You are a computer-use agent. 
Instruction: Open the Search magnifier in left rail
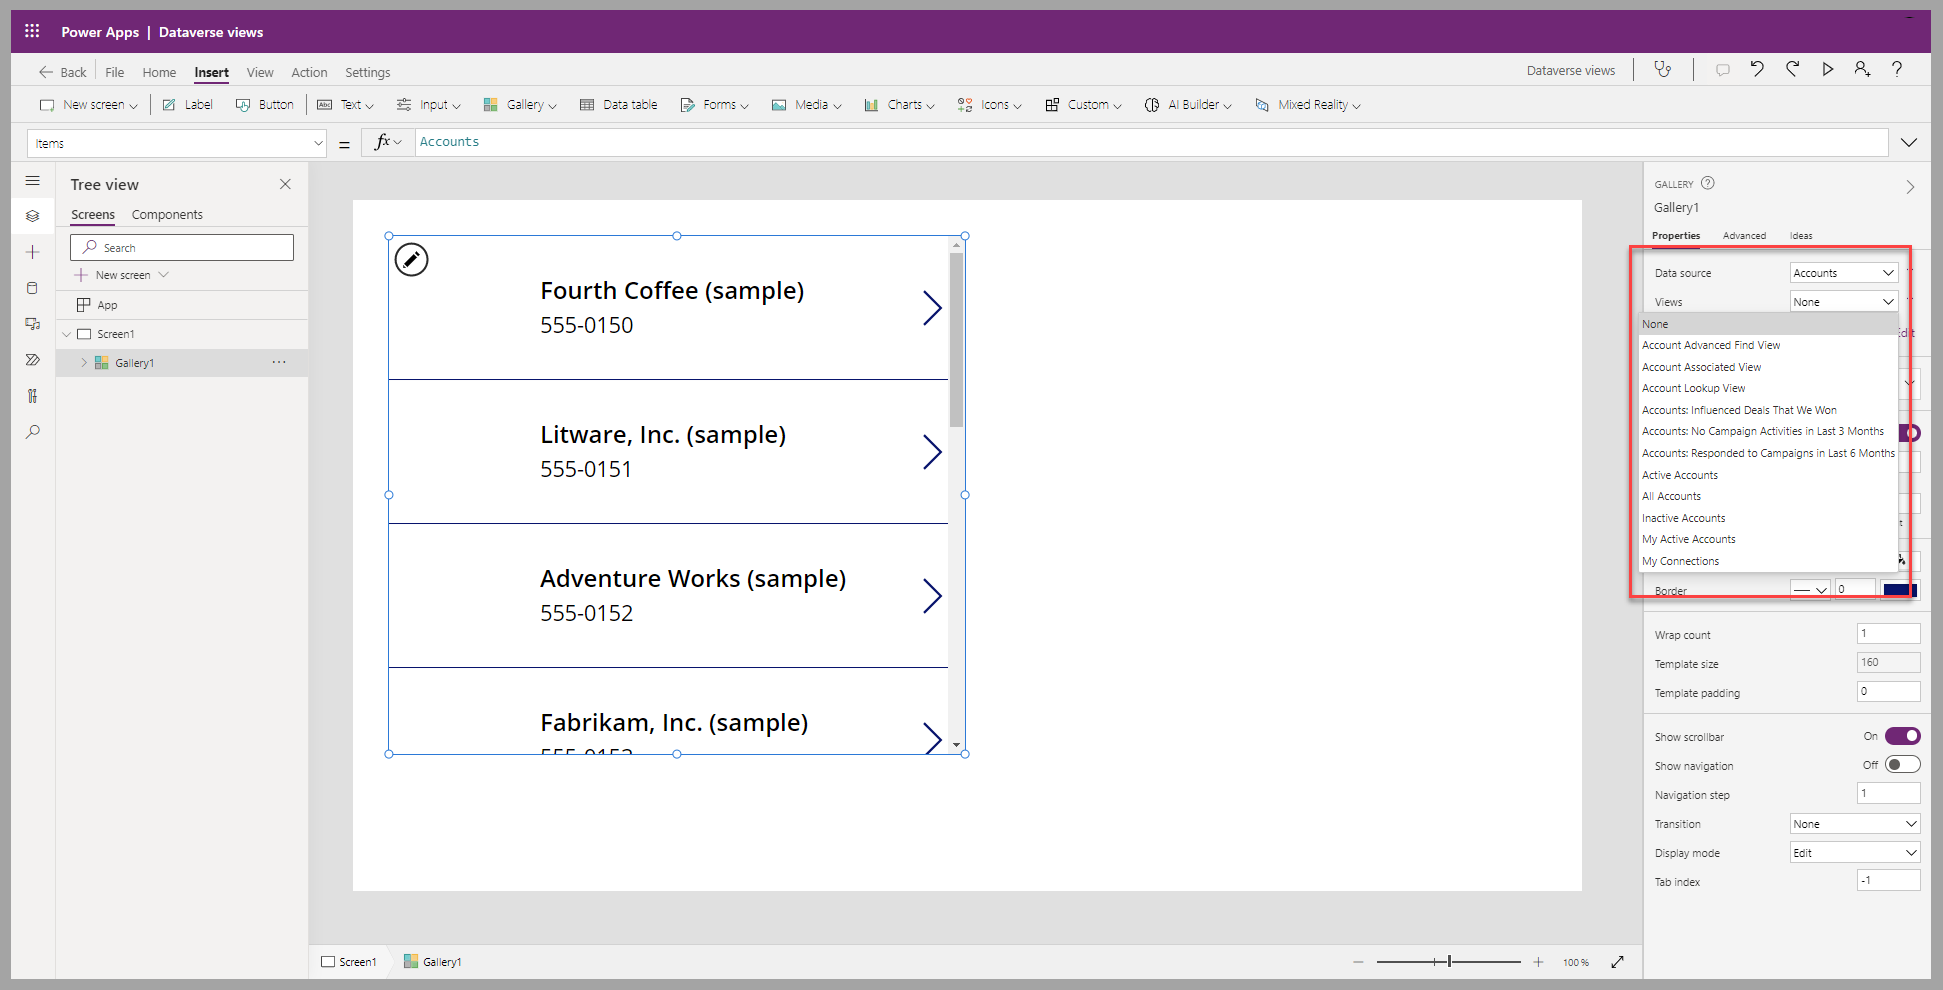coord(33,432)
